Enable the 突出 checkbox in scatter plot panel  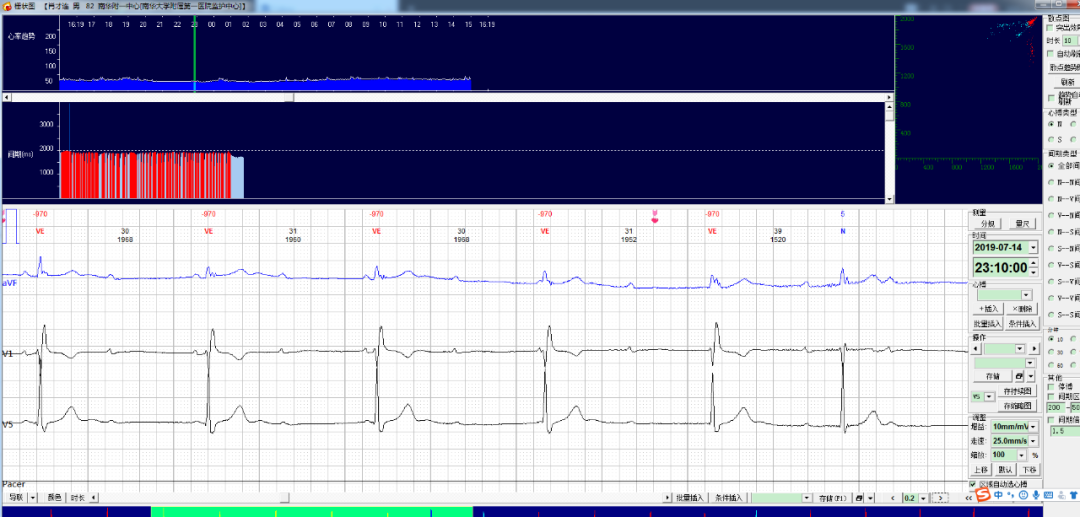click(x=1049, y=28)
